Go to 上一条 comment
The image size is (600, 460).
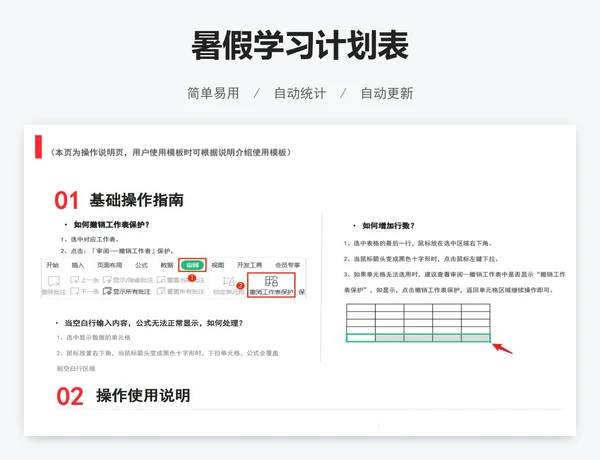coord(84,280)
